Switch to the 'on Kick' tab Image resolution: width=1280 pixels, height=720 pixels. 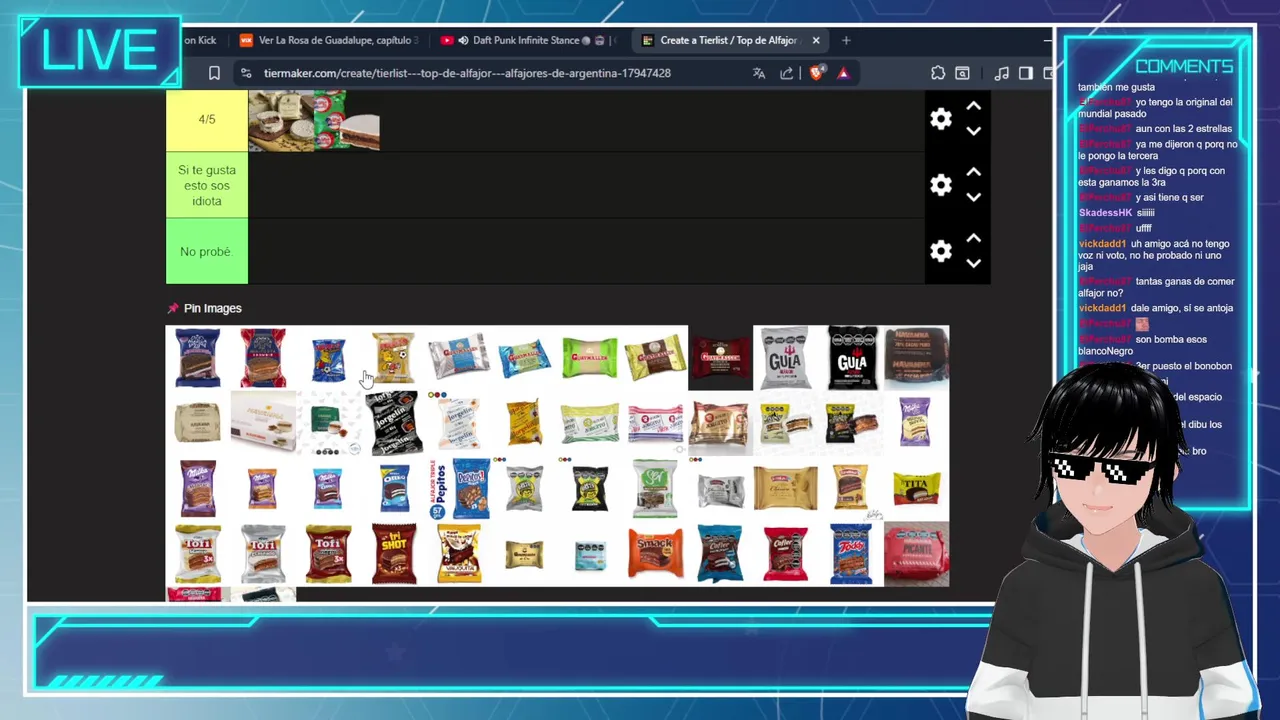(200, 40)
